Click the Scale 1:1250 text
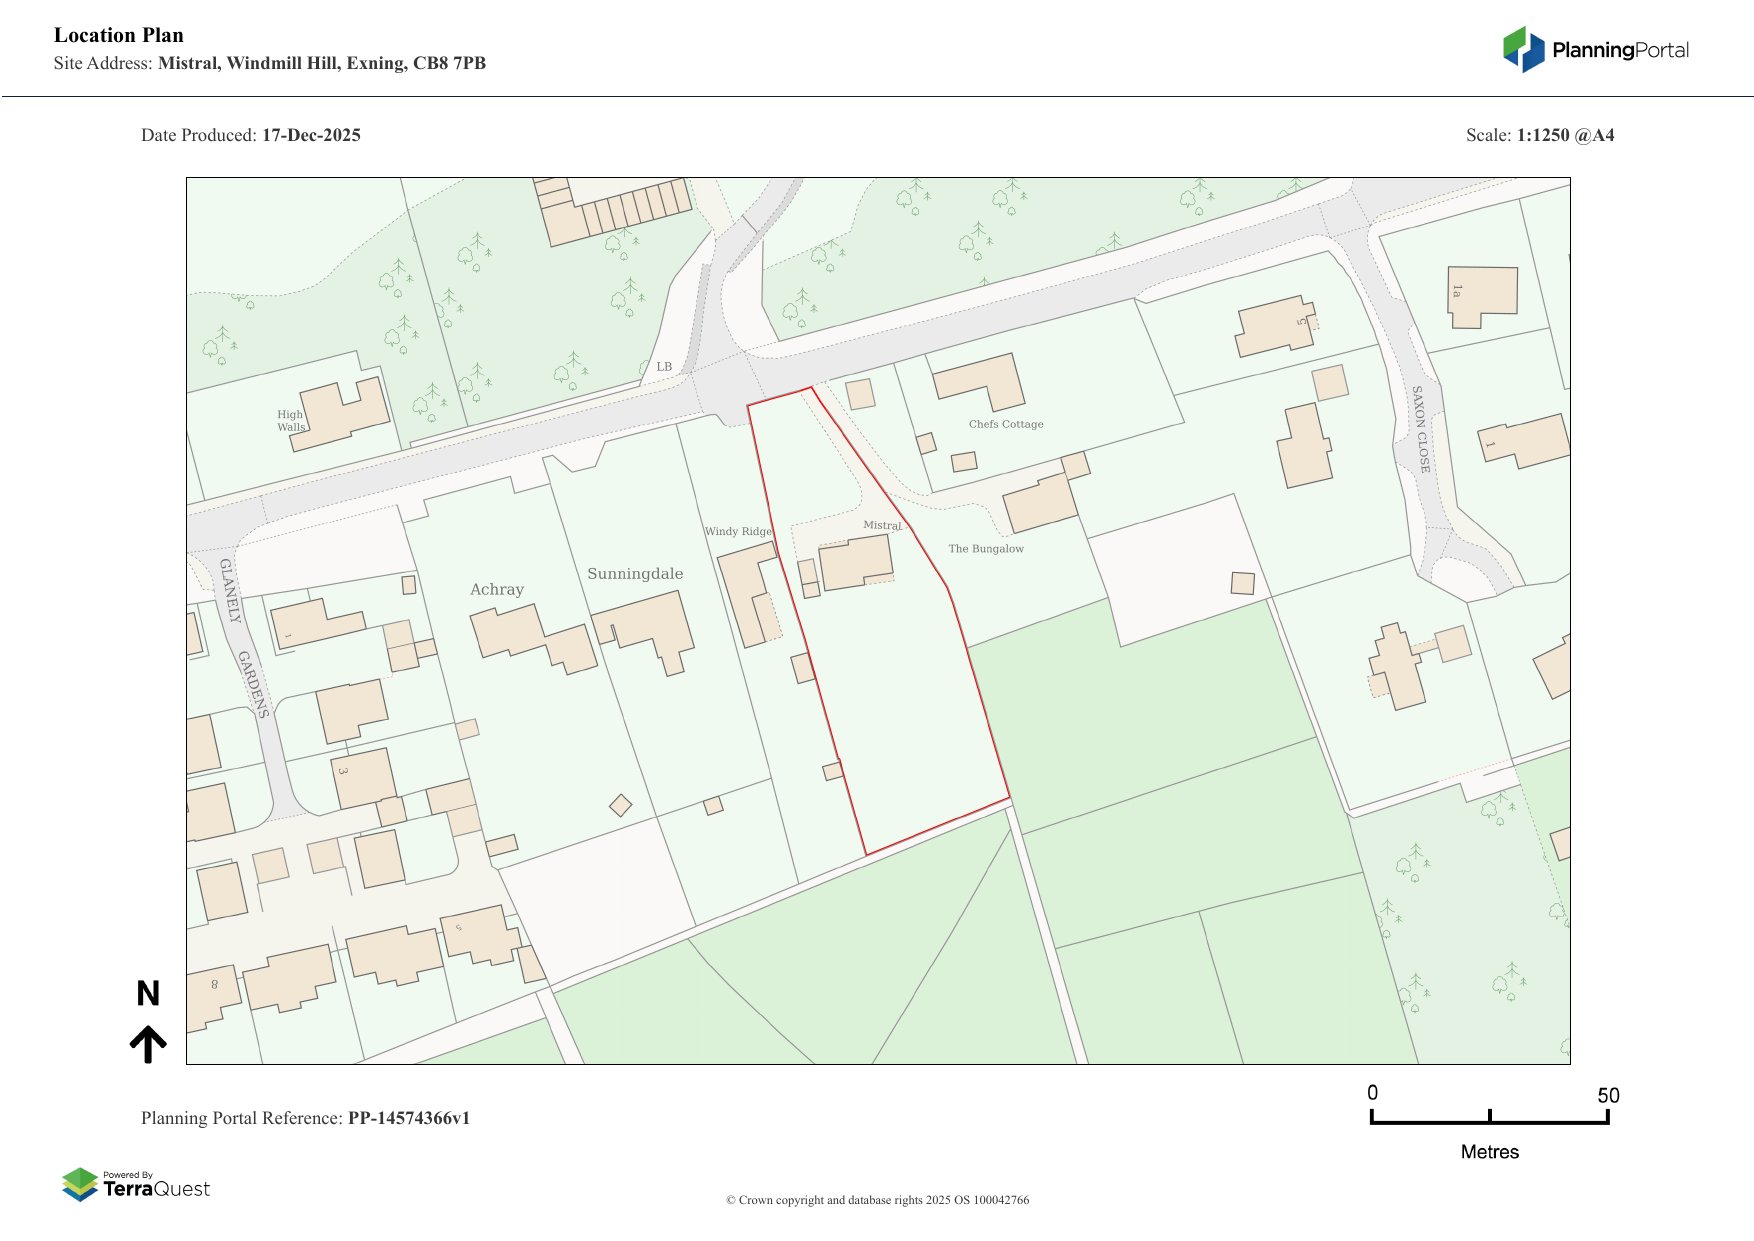Image resolution: width=1754 pixels, height=1241 pixels. [x=1540, y=135]
